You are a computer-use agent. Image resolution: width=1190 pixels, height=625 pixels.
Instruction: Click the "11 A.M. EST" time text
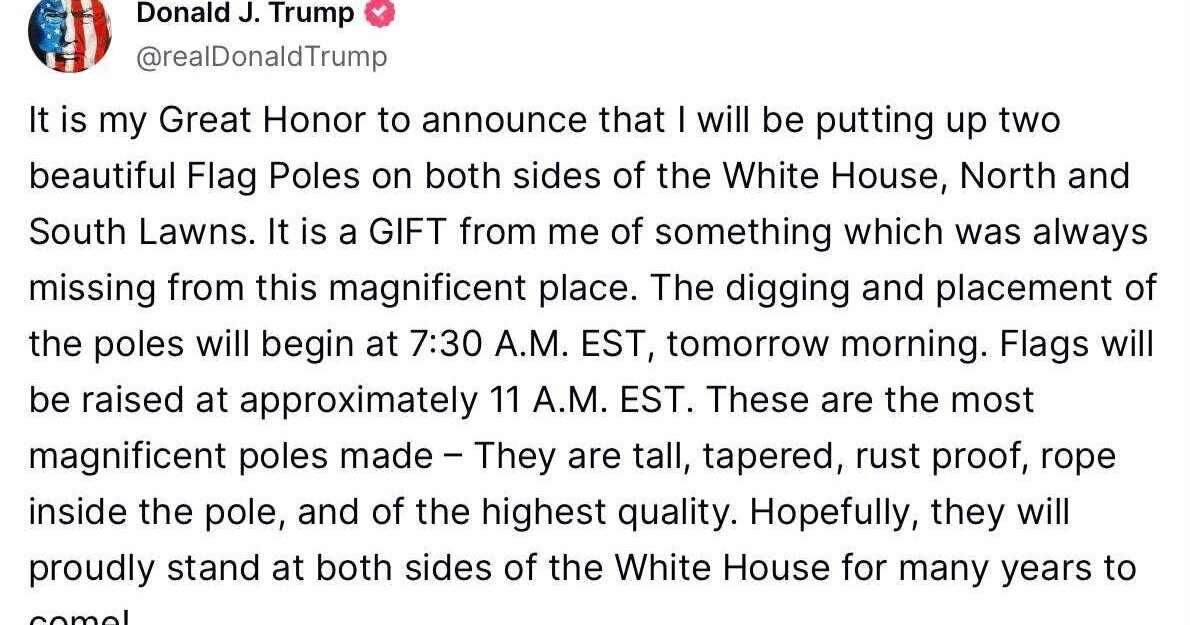coord(585,400)
